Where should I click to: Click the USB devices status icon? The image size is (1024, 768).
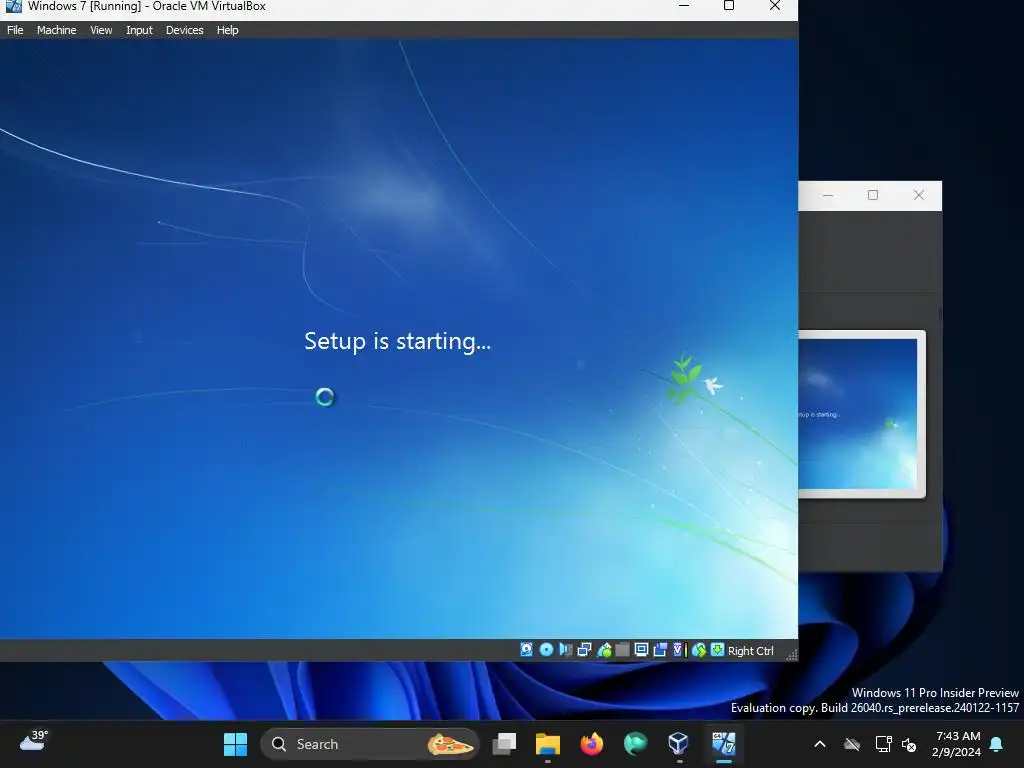[604, 650]
